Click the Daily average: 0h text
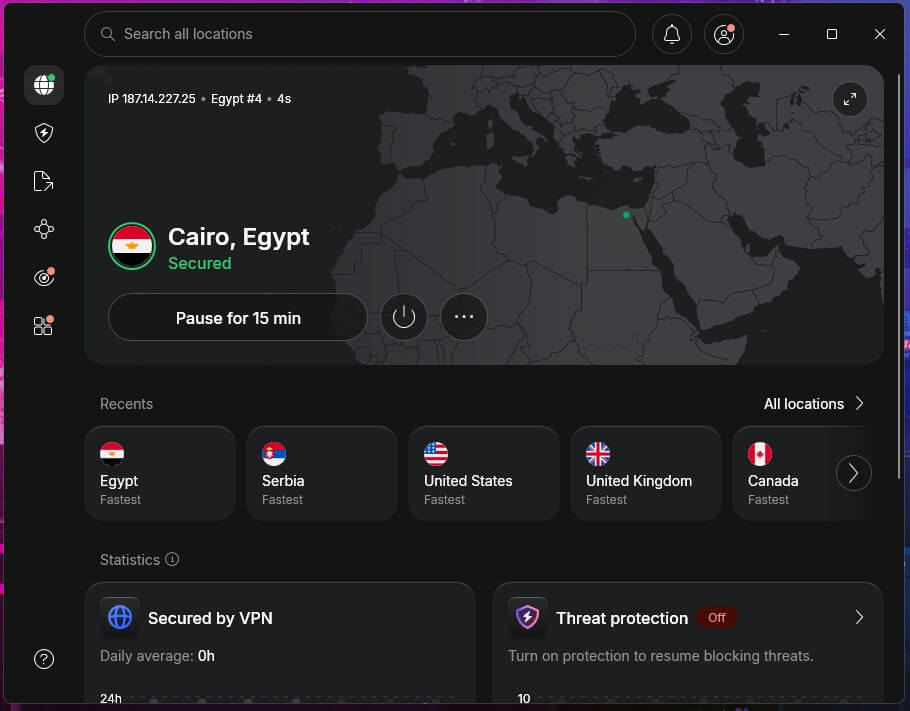Image resolution: width=910 pixels, height=711 pixels. pyautogui.click(x=157, y=656)
